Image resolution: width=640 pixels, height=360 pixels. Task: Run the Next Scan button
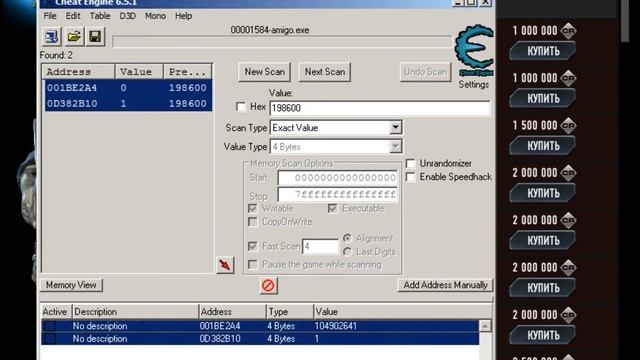coord(324,72)
